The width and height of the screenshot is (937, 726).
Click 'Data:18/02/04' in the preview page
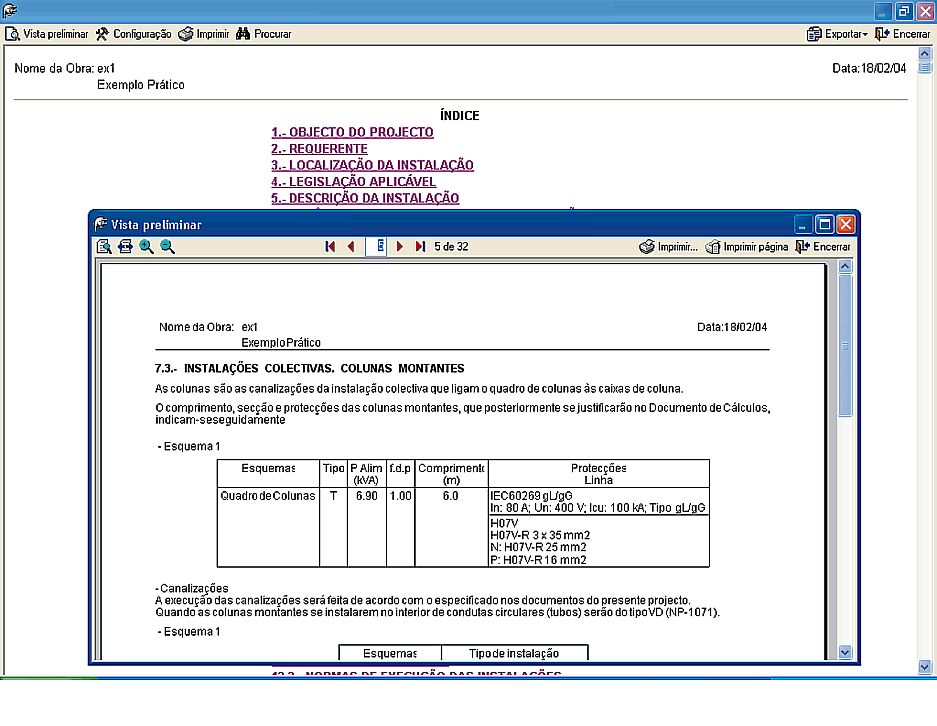(x=732, y=327)
